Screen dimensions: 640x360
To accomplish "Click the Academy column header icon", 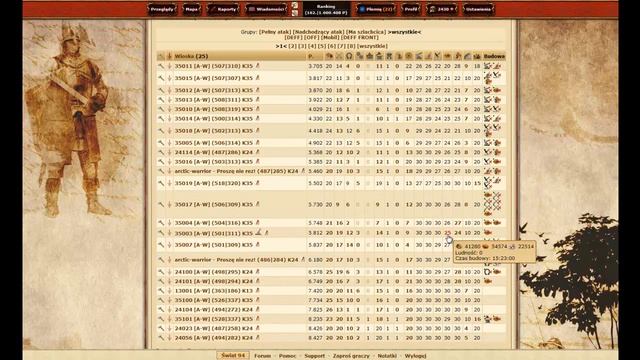I will [x=369, y=56].
